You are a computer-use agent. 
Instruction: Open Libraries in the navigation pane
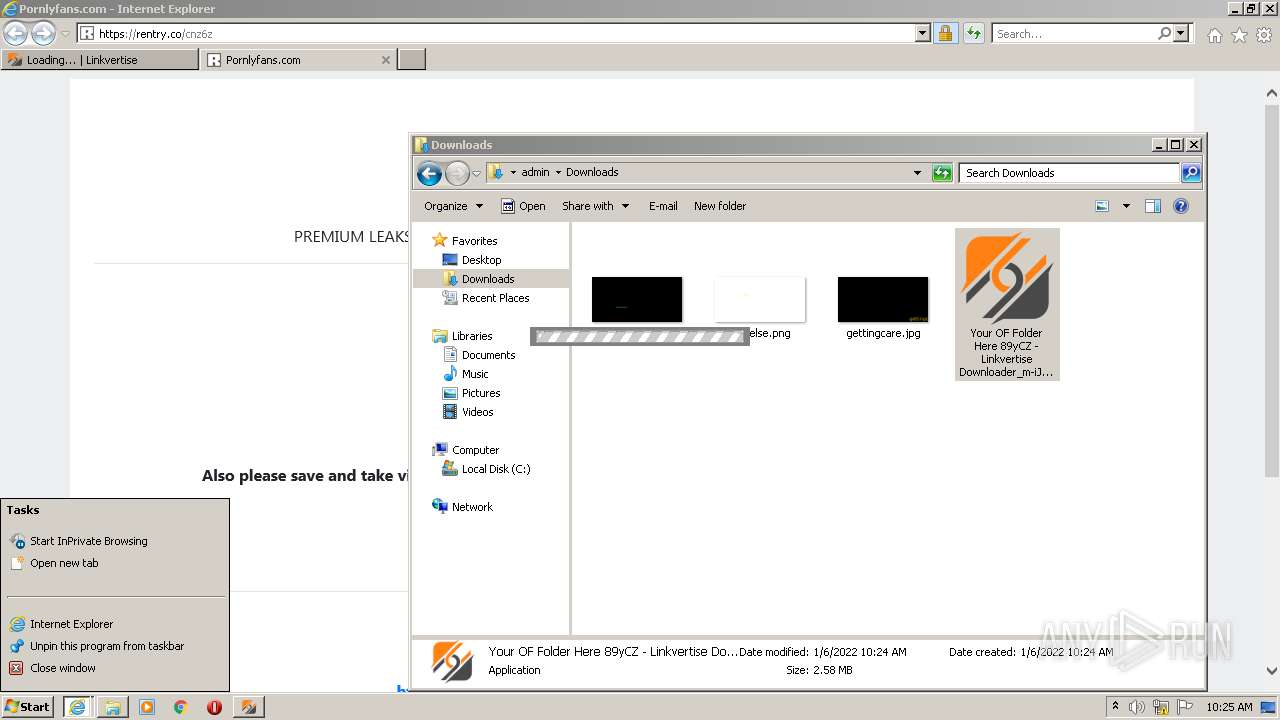471,336
